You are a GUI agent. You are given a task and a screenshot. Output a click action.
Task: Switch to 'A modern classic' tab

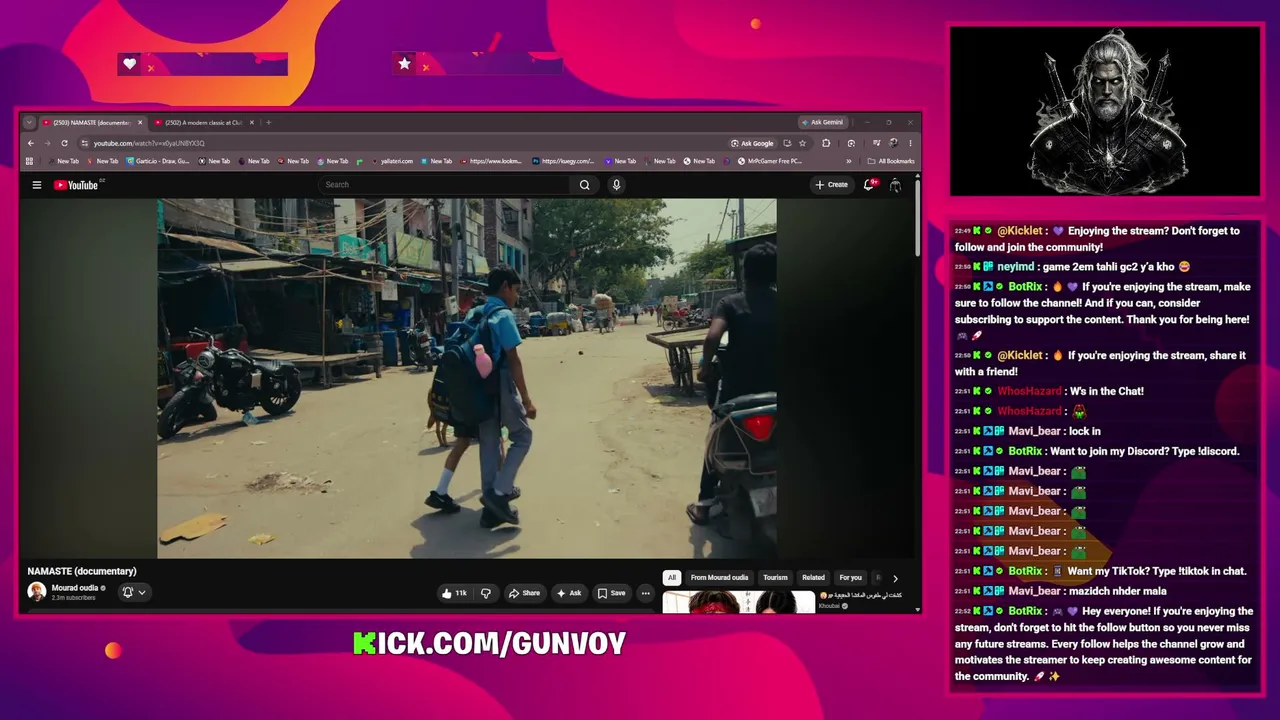tap(202, 122)
